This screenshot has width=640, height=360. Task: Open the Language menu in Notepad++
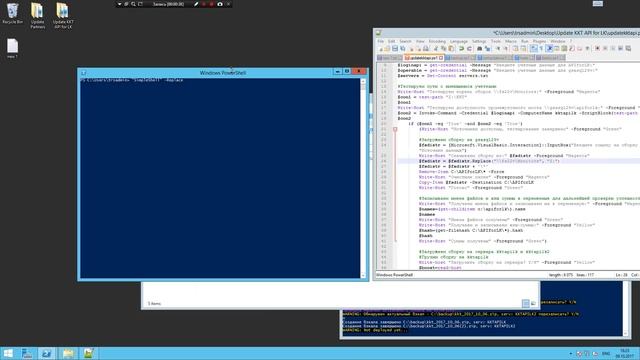pyautogui.click(x=459, y=41)
